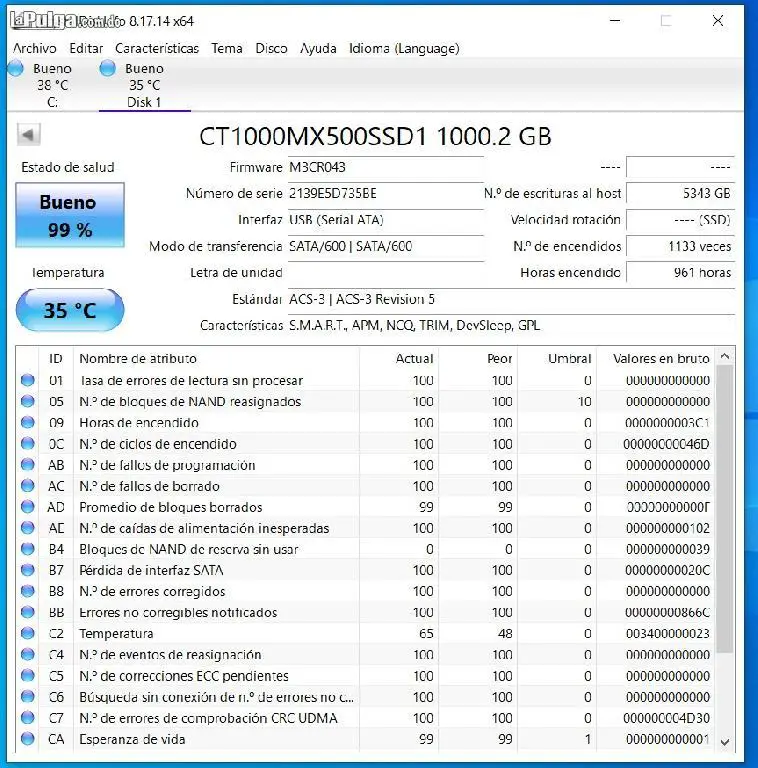This screenshot has width=758, height=768.
Task: Open the Editar menu
Action: 86,48
